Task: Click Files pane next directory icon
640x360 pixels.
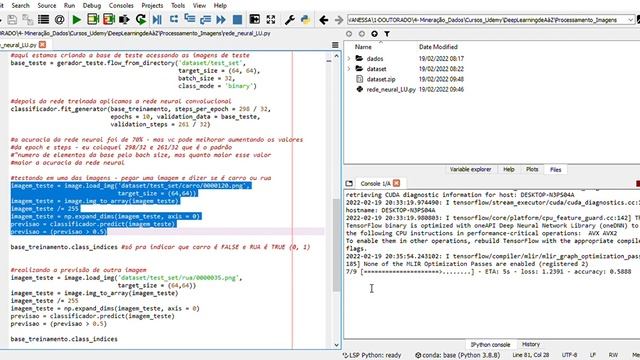Action: (362, 34)
